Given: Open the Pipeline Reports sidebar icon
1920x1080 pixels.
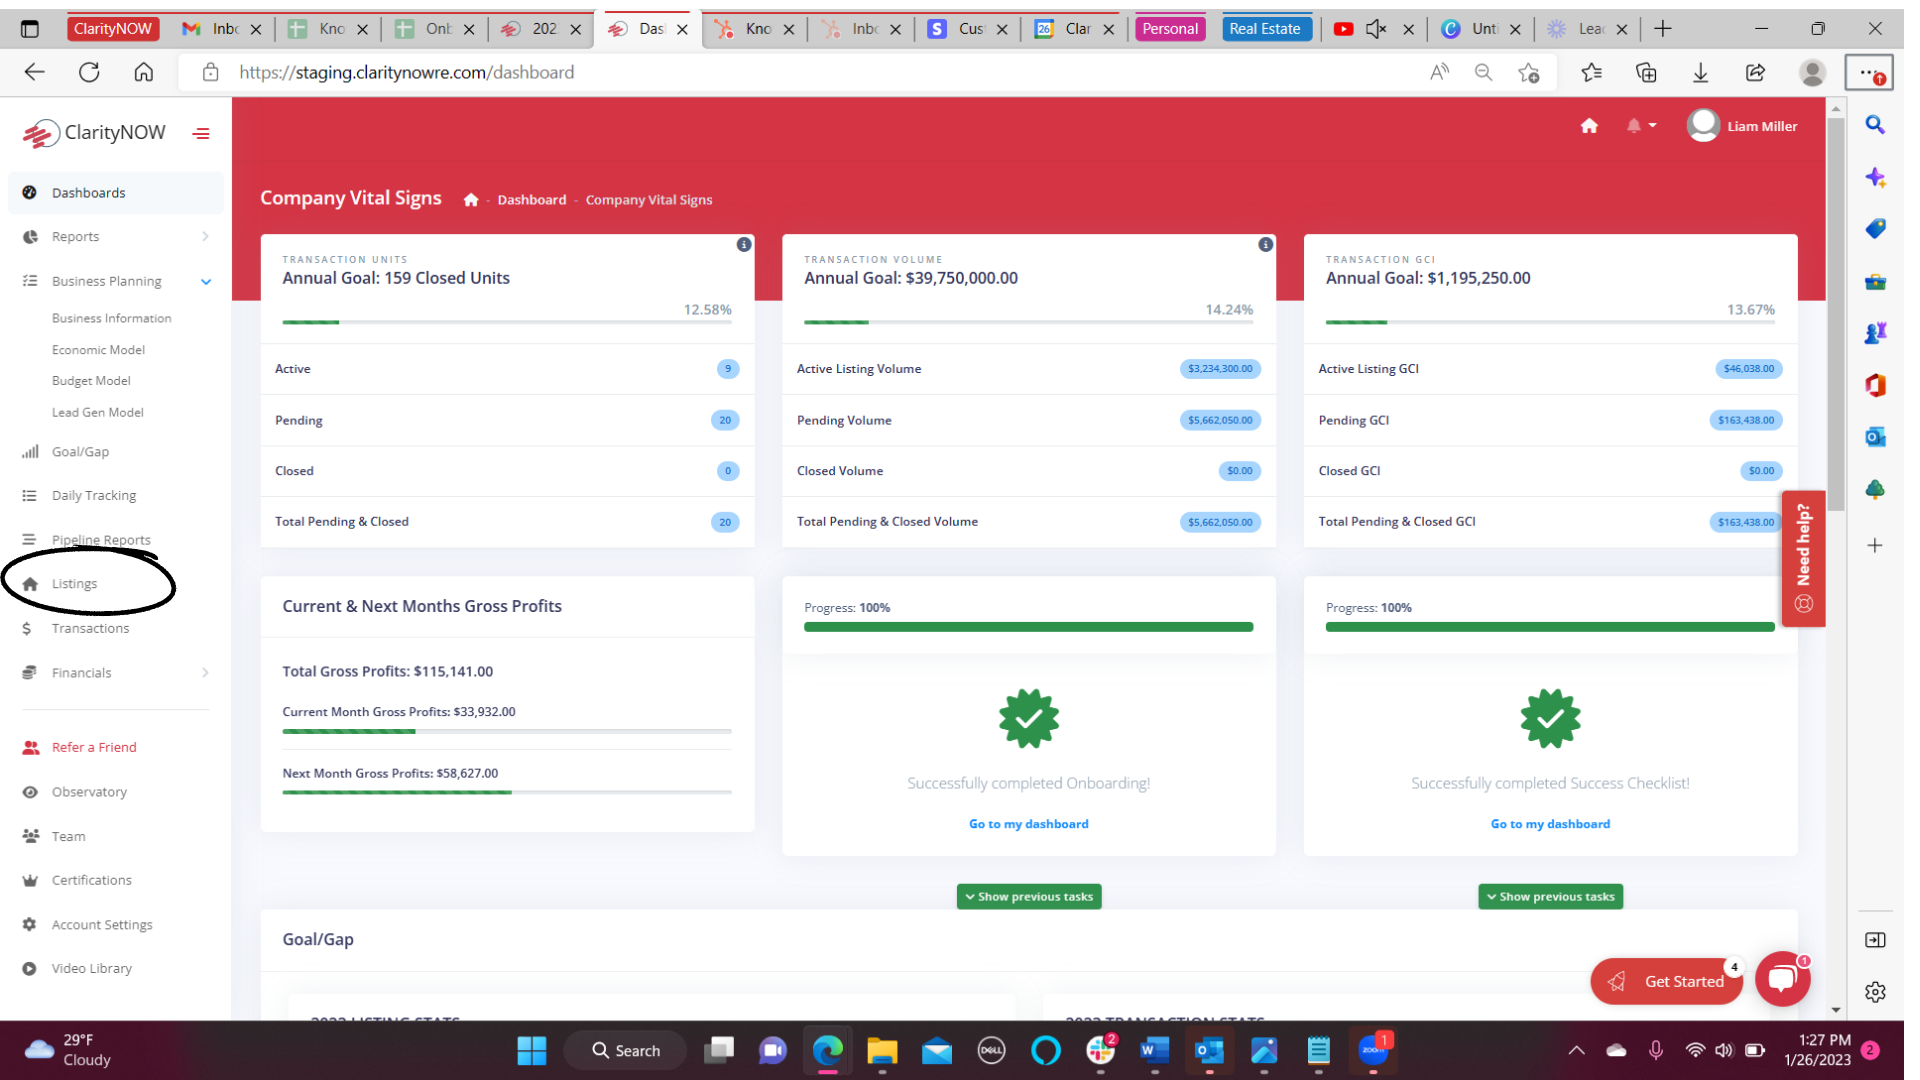Looking at the screenshot, I should (29, 538).
